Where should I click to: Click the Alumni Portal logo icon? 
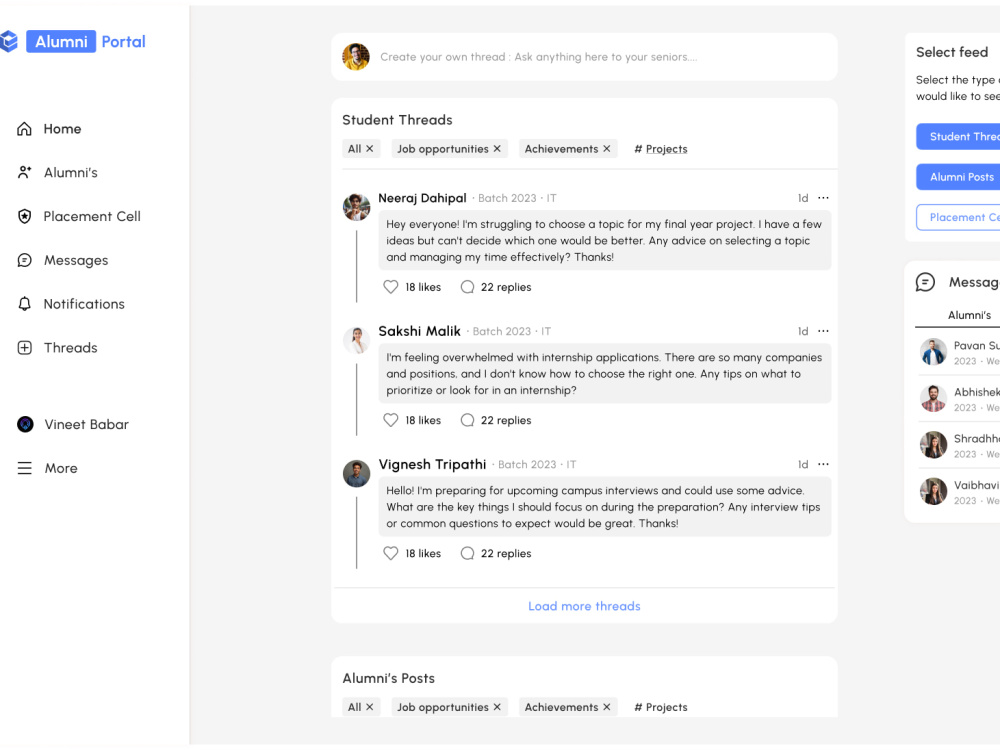pyautogui.click(x=9, y=41)
